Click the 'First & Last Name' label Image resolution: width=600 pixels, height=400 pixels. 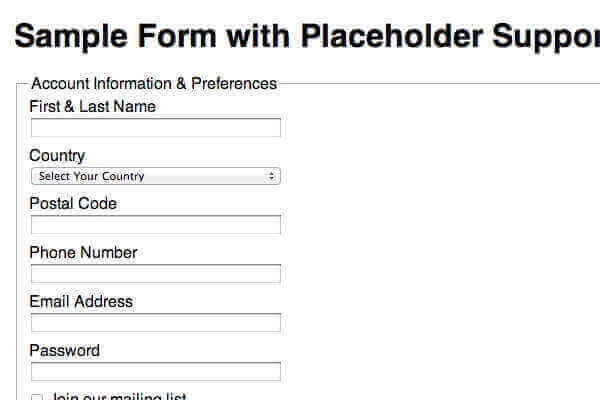tap(92, 107)
